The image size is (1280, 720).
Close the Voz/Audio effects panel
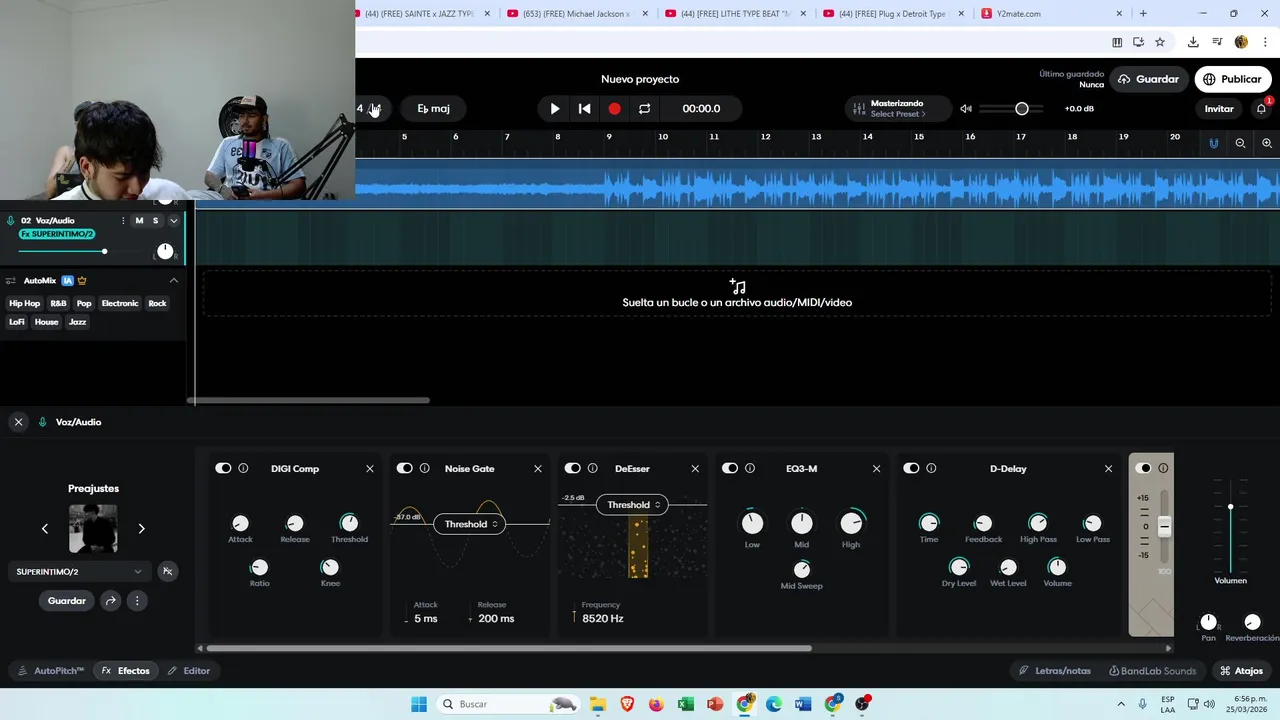[18, 422]
